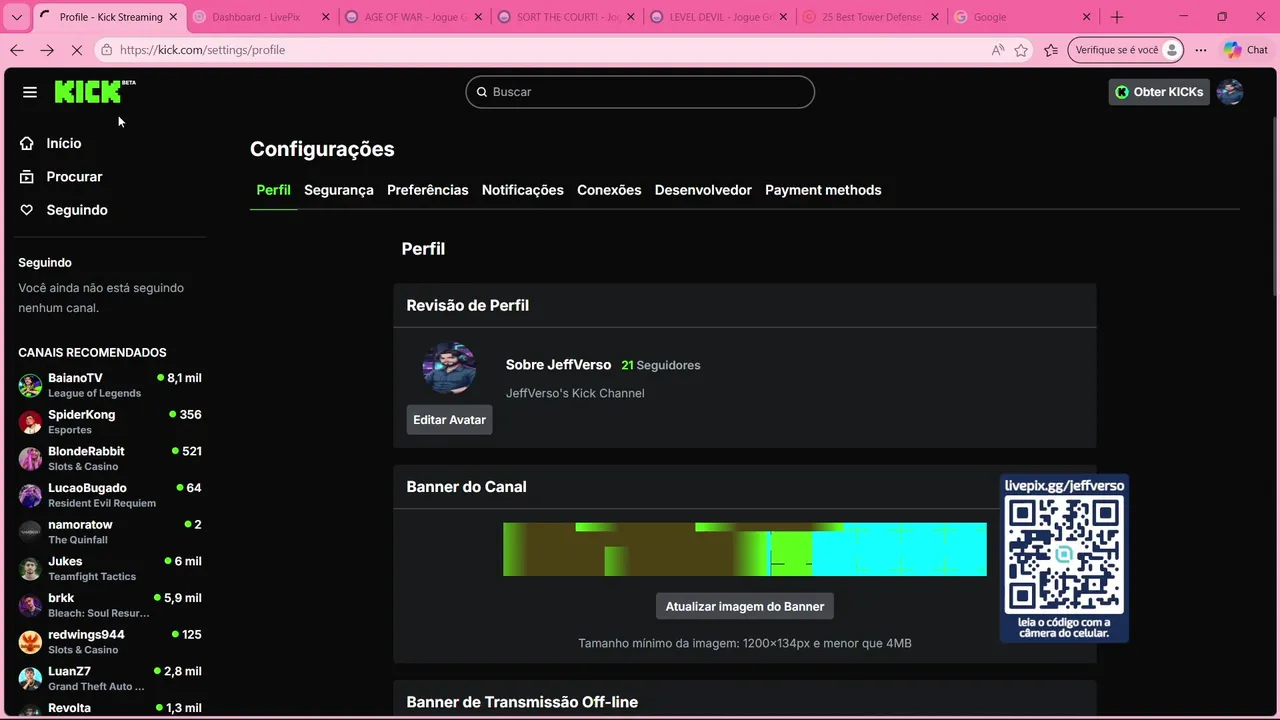Screen dimensions: 1280x720
Task: Switch to Conexões settings tab
Action: (609, 190)
